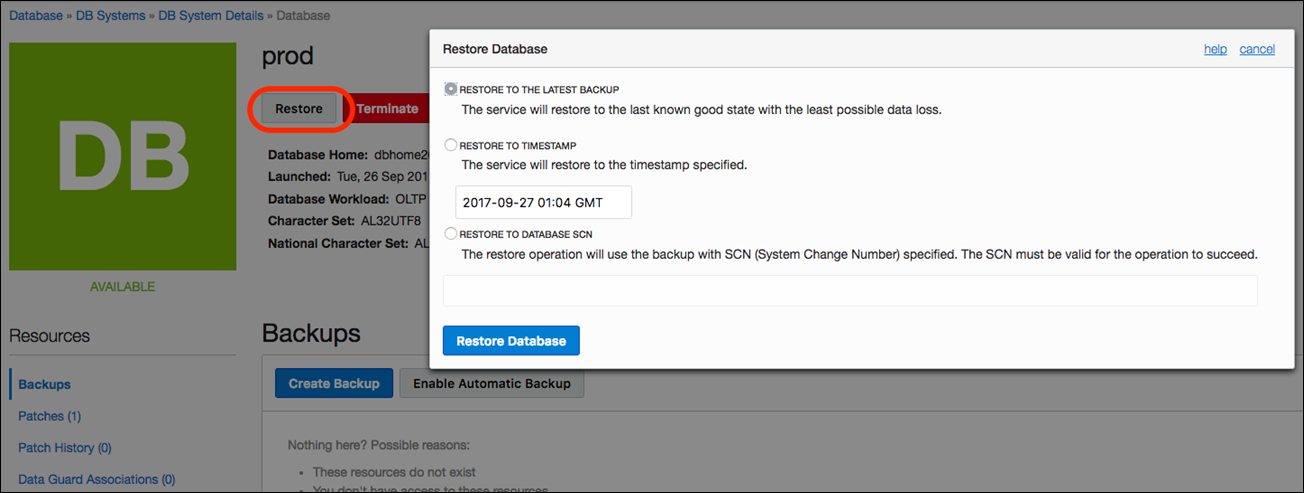Choose Restore to Database SCN option

[451, 233]
